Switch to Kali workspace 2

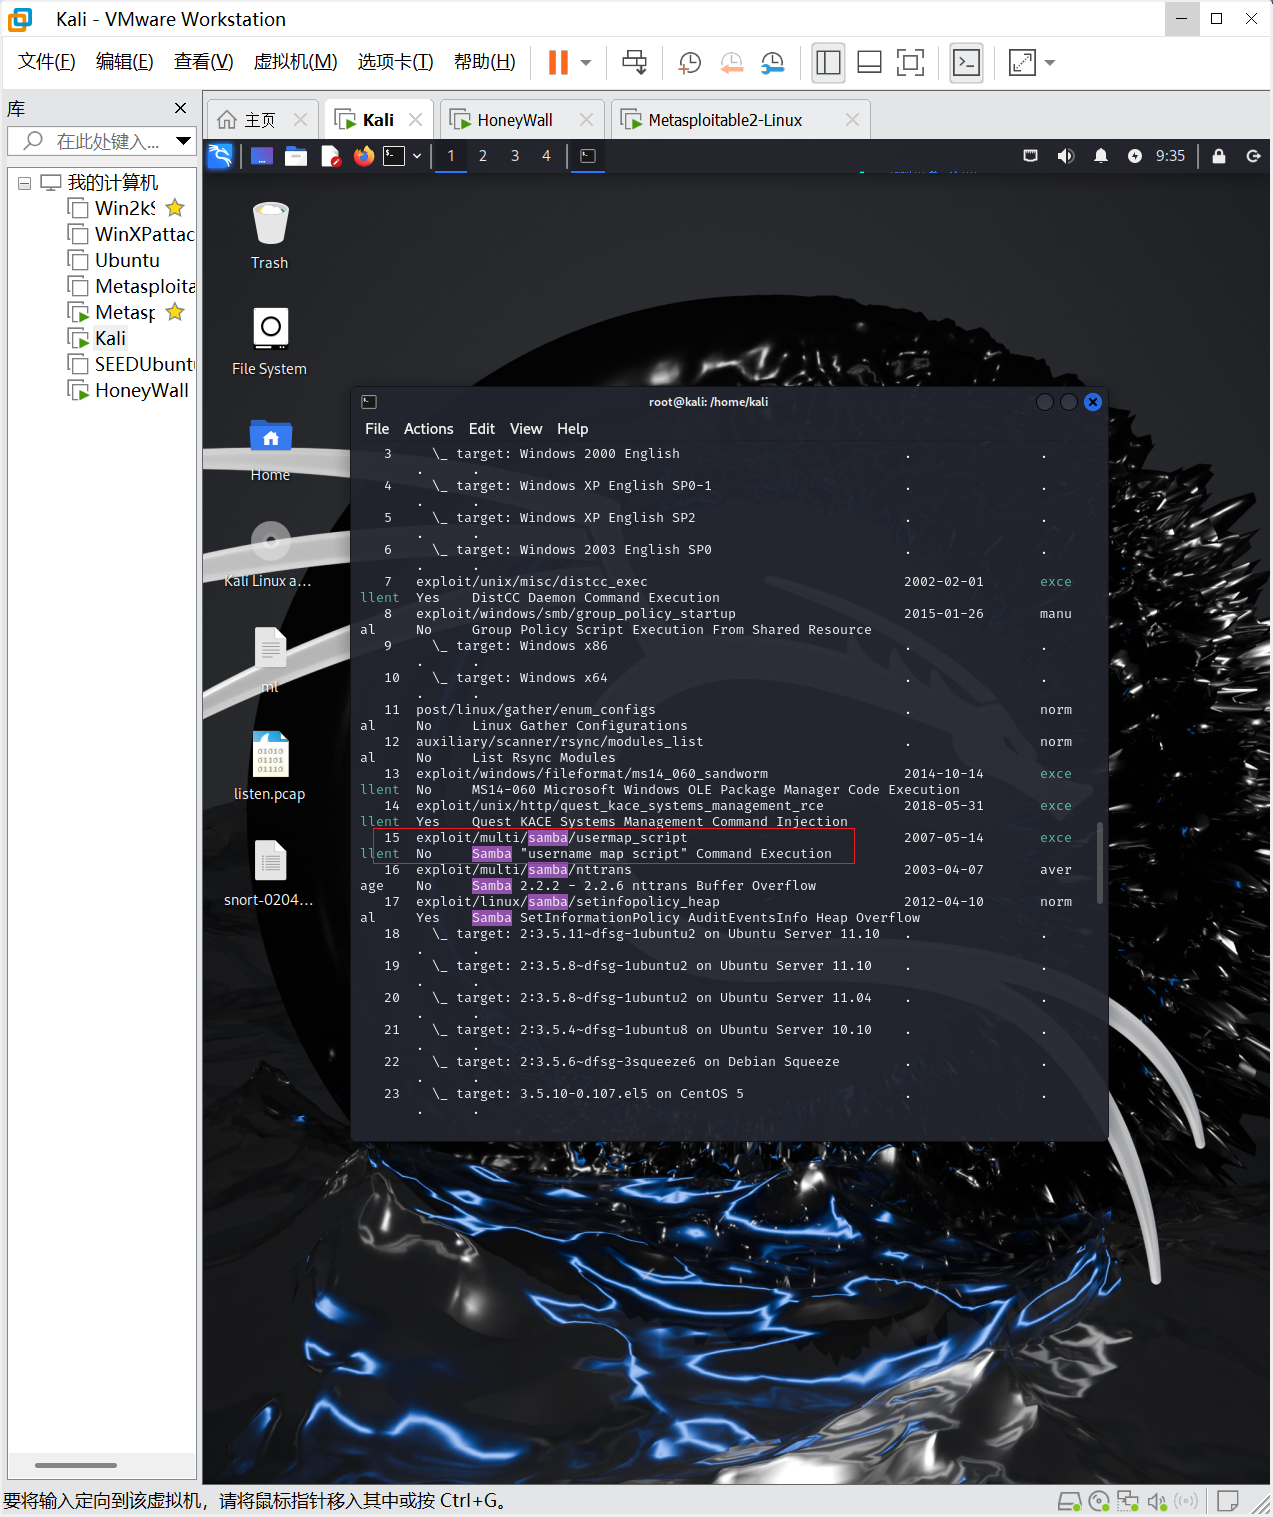click(x=483, y=156)
